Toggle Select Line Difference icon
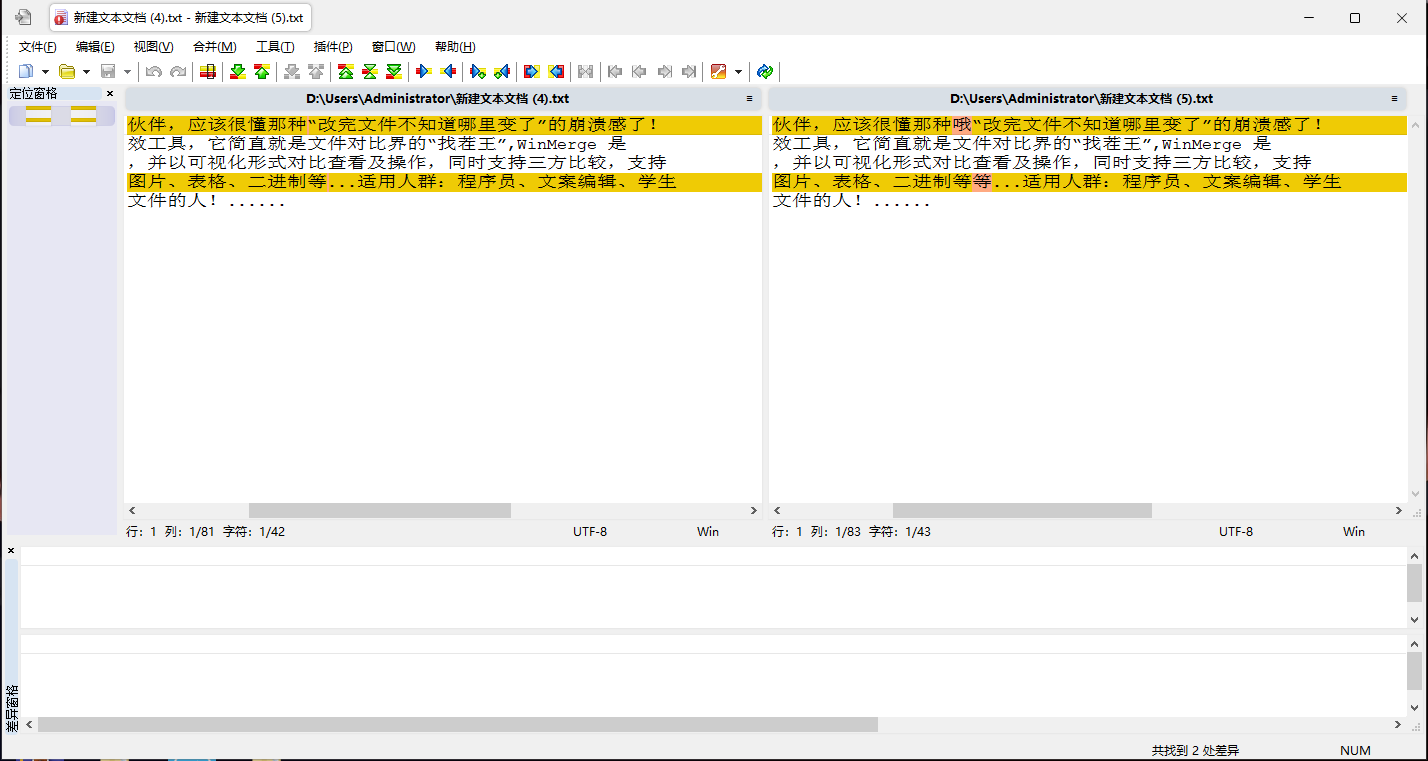This screenshot has height=761, width=1428. coord(208,71)
